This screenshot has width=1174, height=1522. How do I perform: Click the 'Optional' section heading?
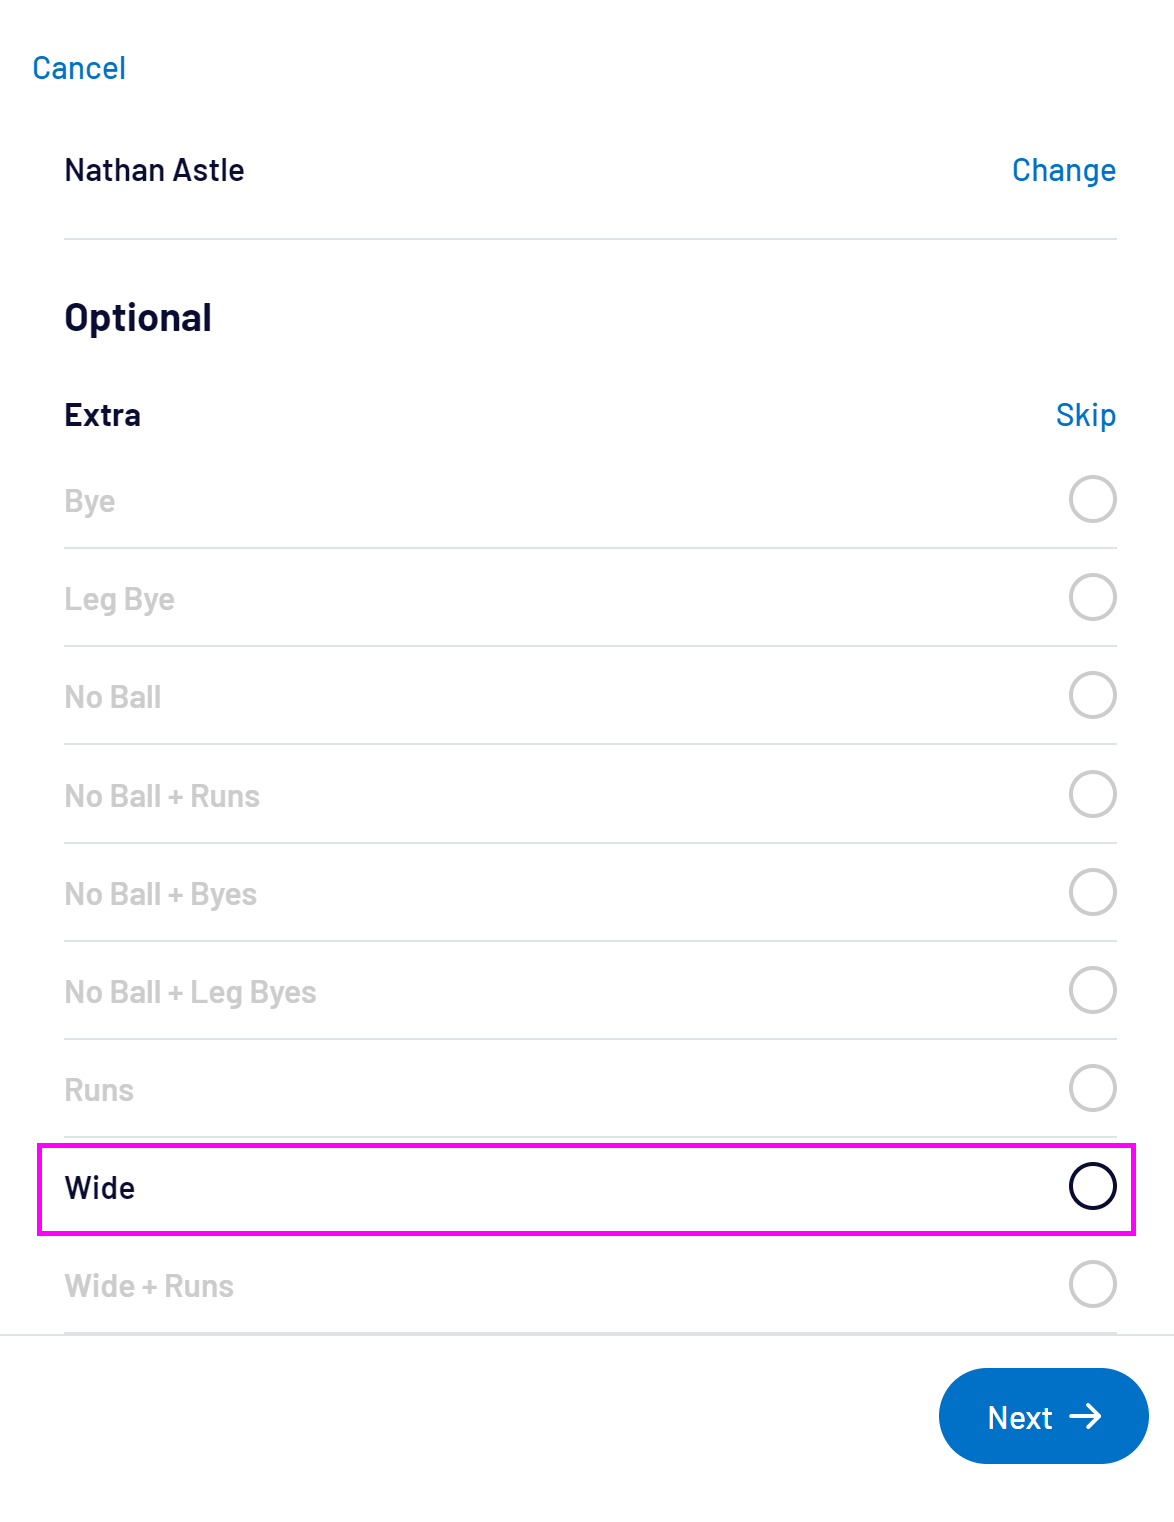[x=138, y=318]
